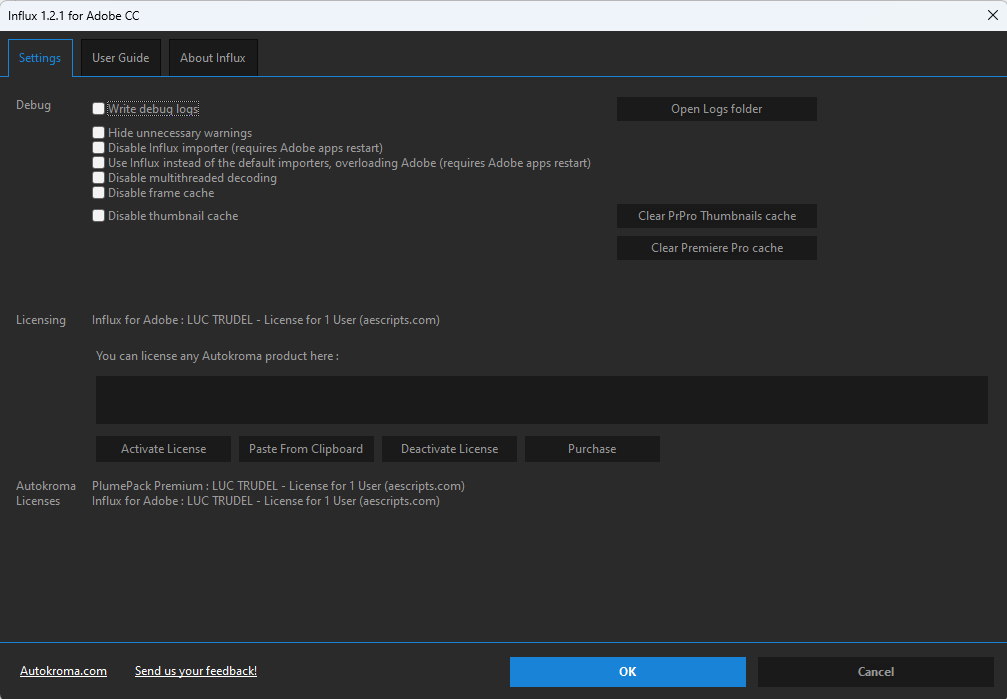Check Disable Influx importer option
This screenshot has width=1007, height=699.
click(x=98, y=148)
